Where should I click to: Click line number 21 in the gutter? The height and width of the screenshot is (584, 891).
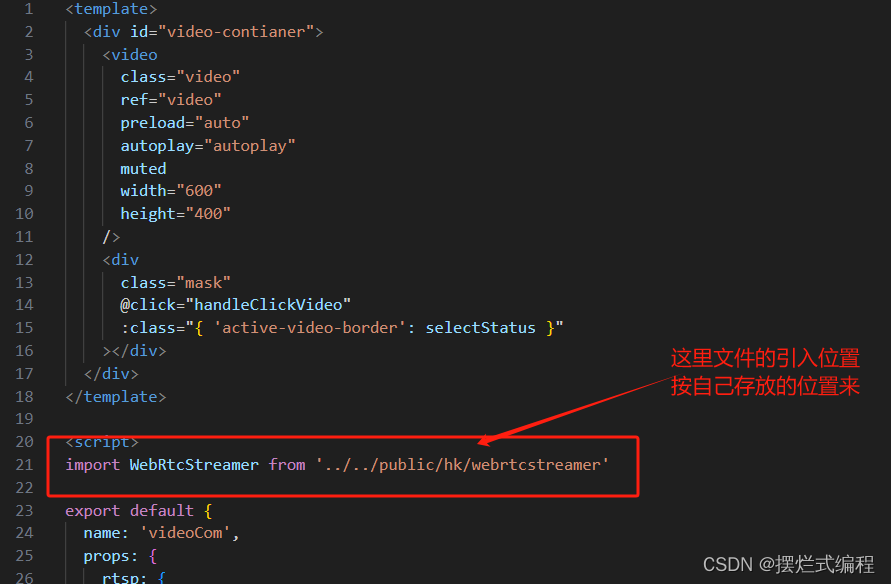tap(24, 465)
